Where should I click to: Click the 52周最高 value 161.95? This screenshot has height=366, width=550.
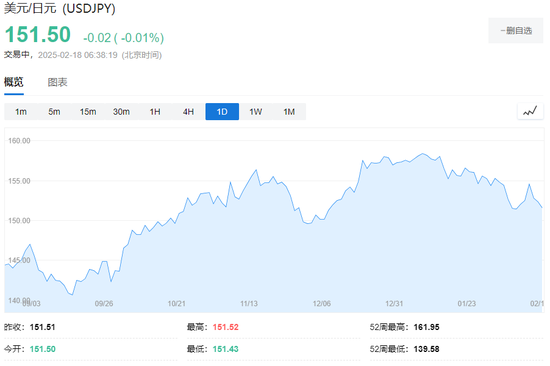point(427,327)
